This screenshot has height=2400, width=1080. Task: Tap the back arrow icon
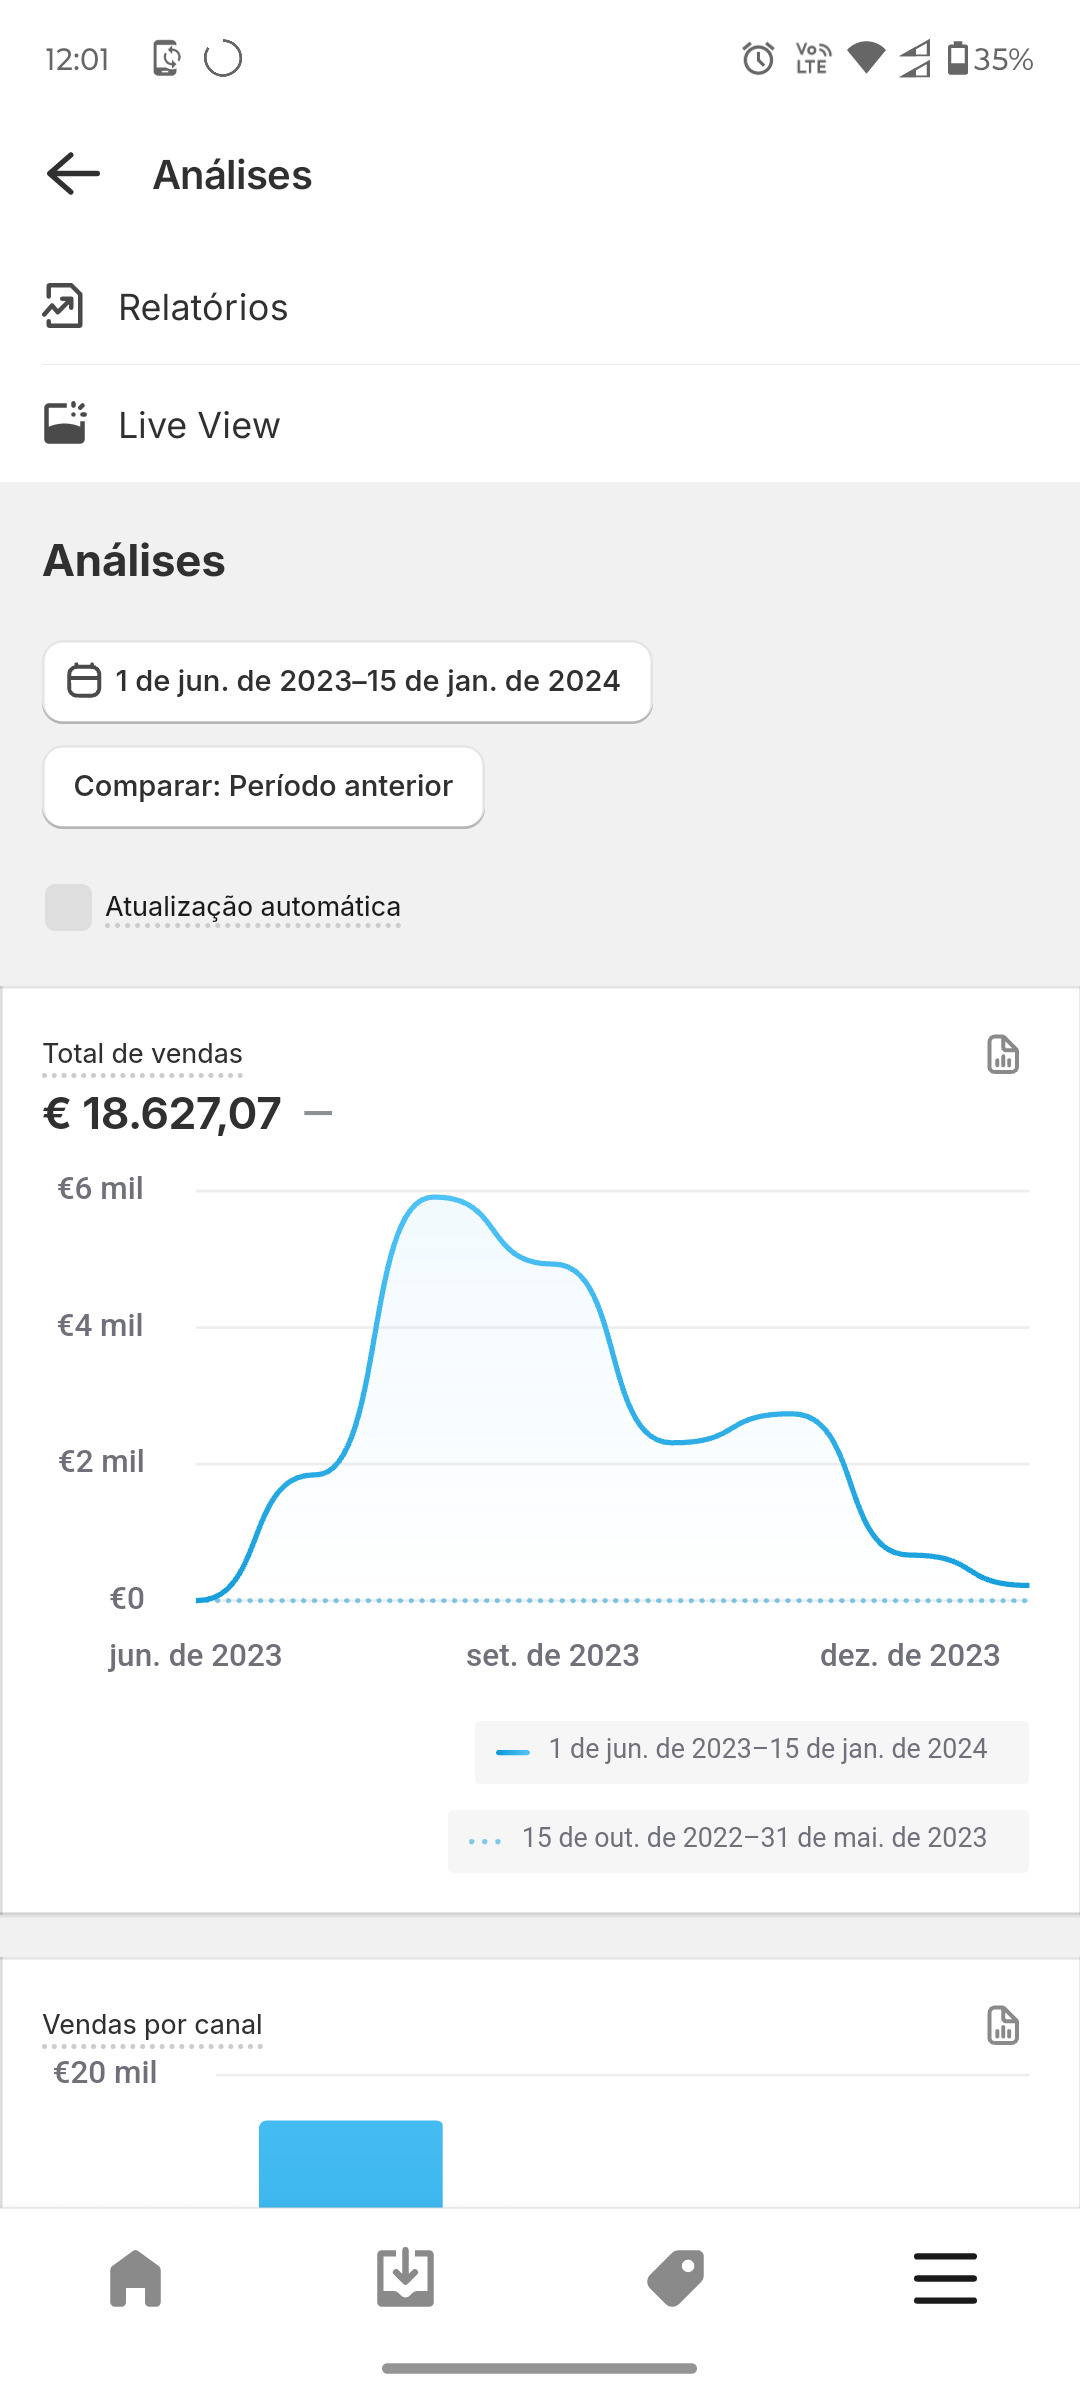point(74,174)
